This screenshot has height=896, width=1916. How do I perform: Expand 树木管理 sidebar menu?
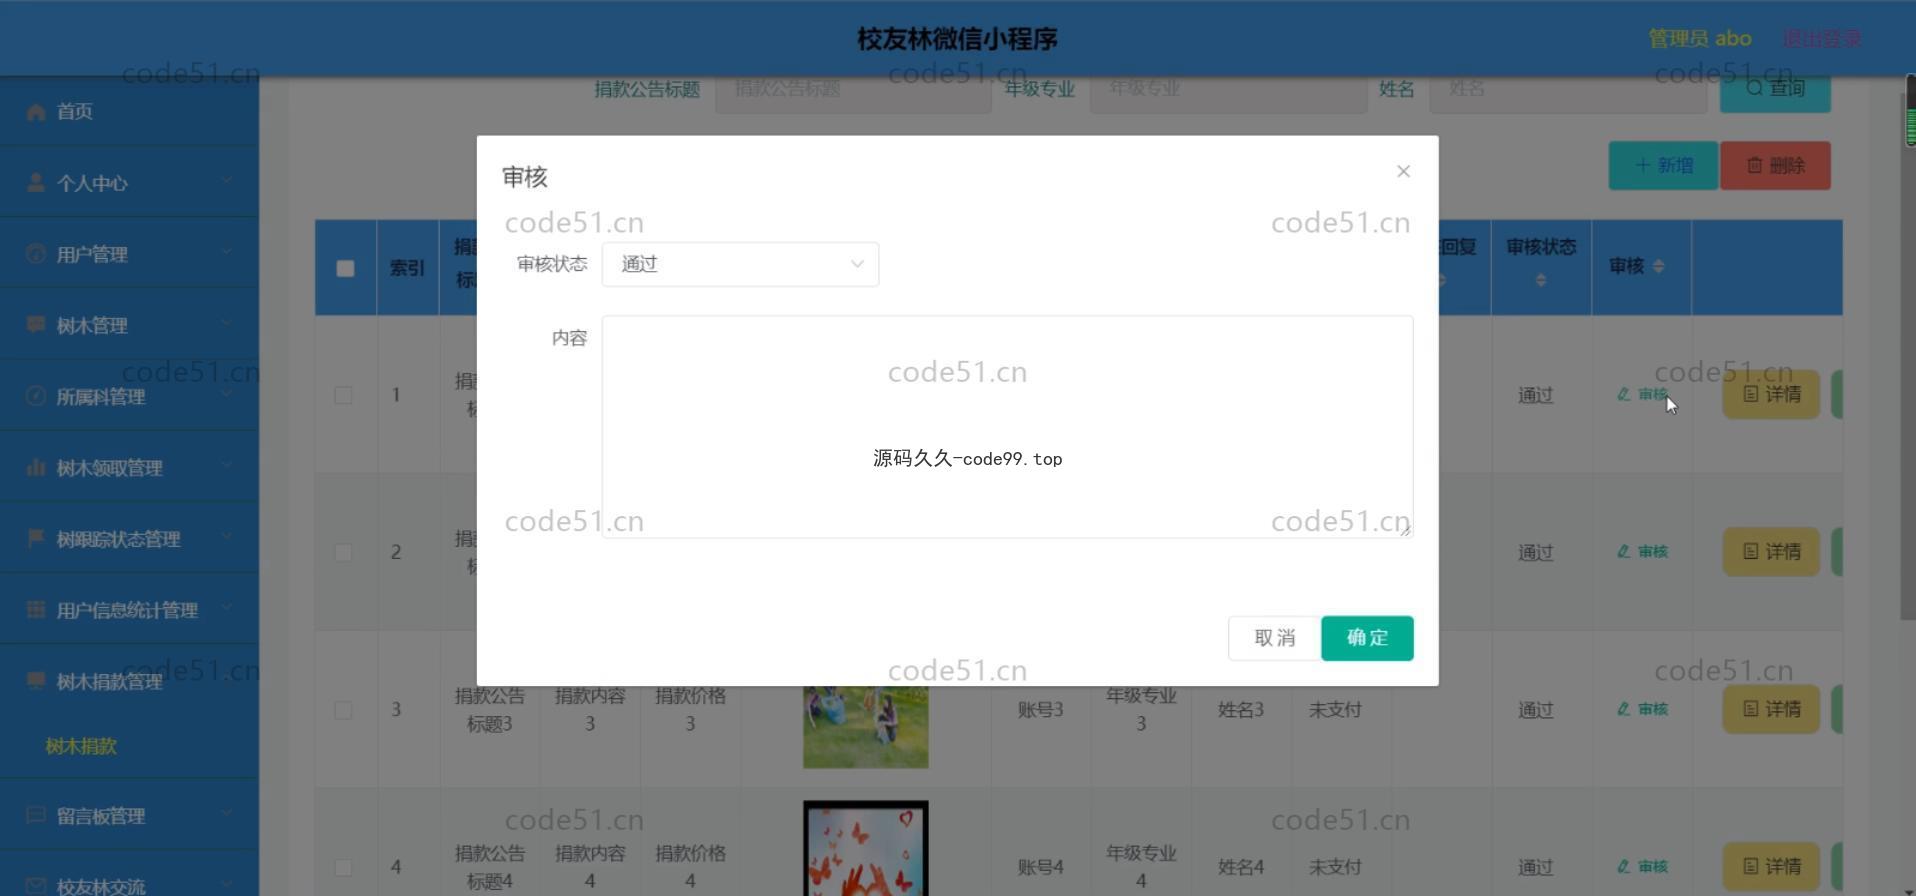[x=129, y=325]
